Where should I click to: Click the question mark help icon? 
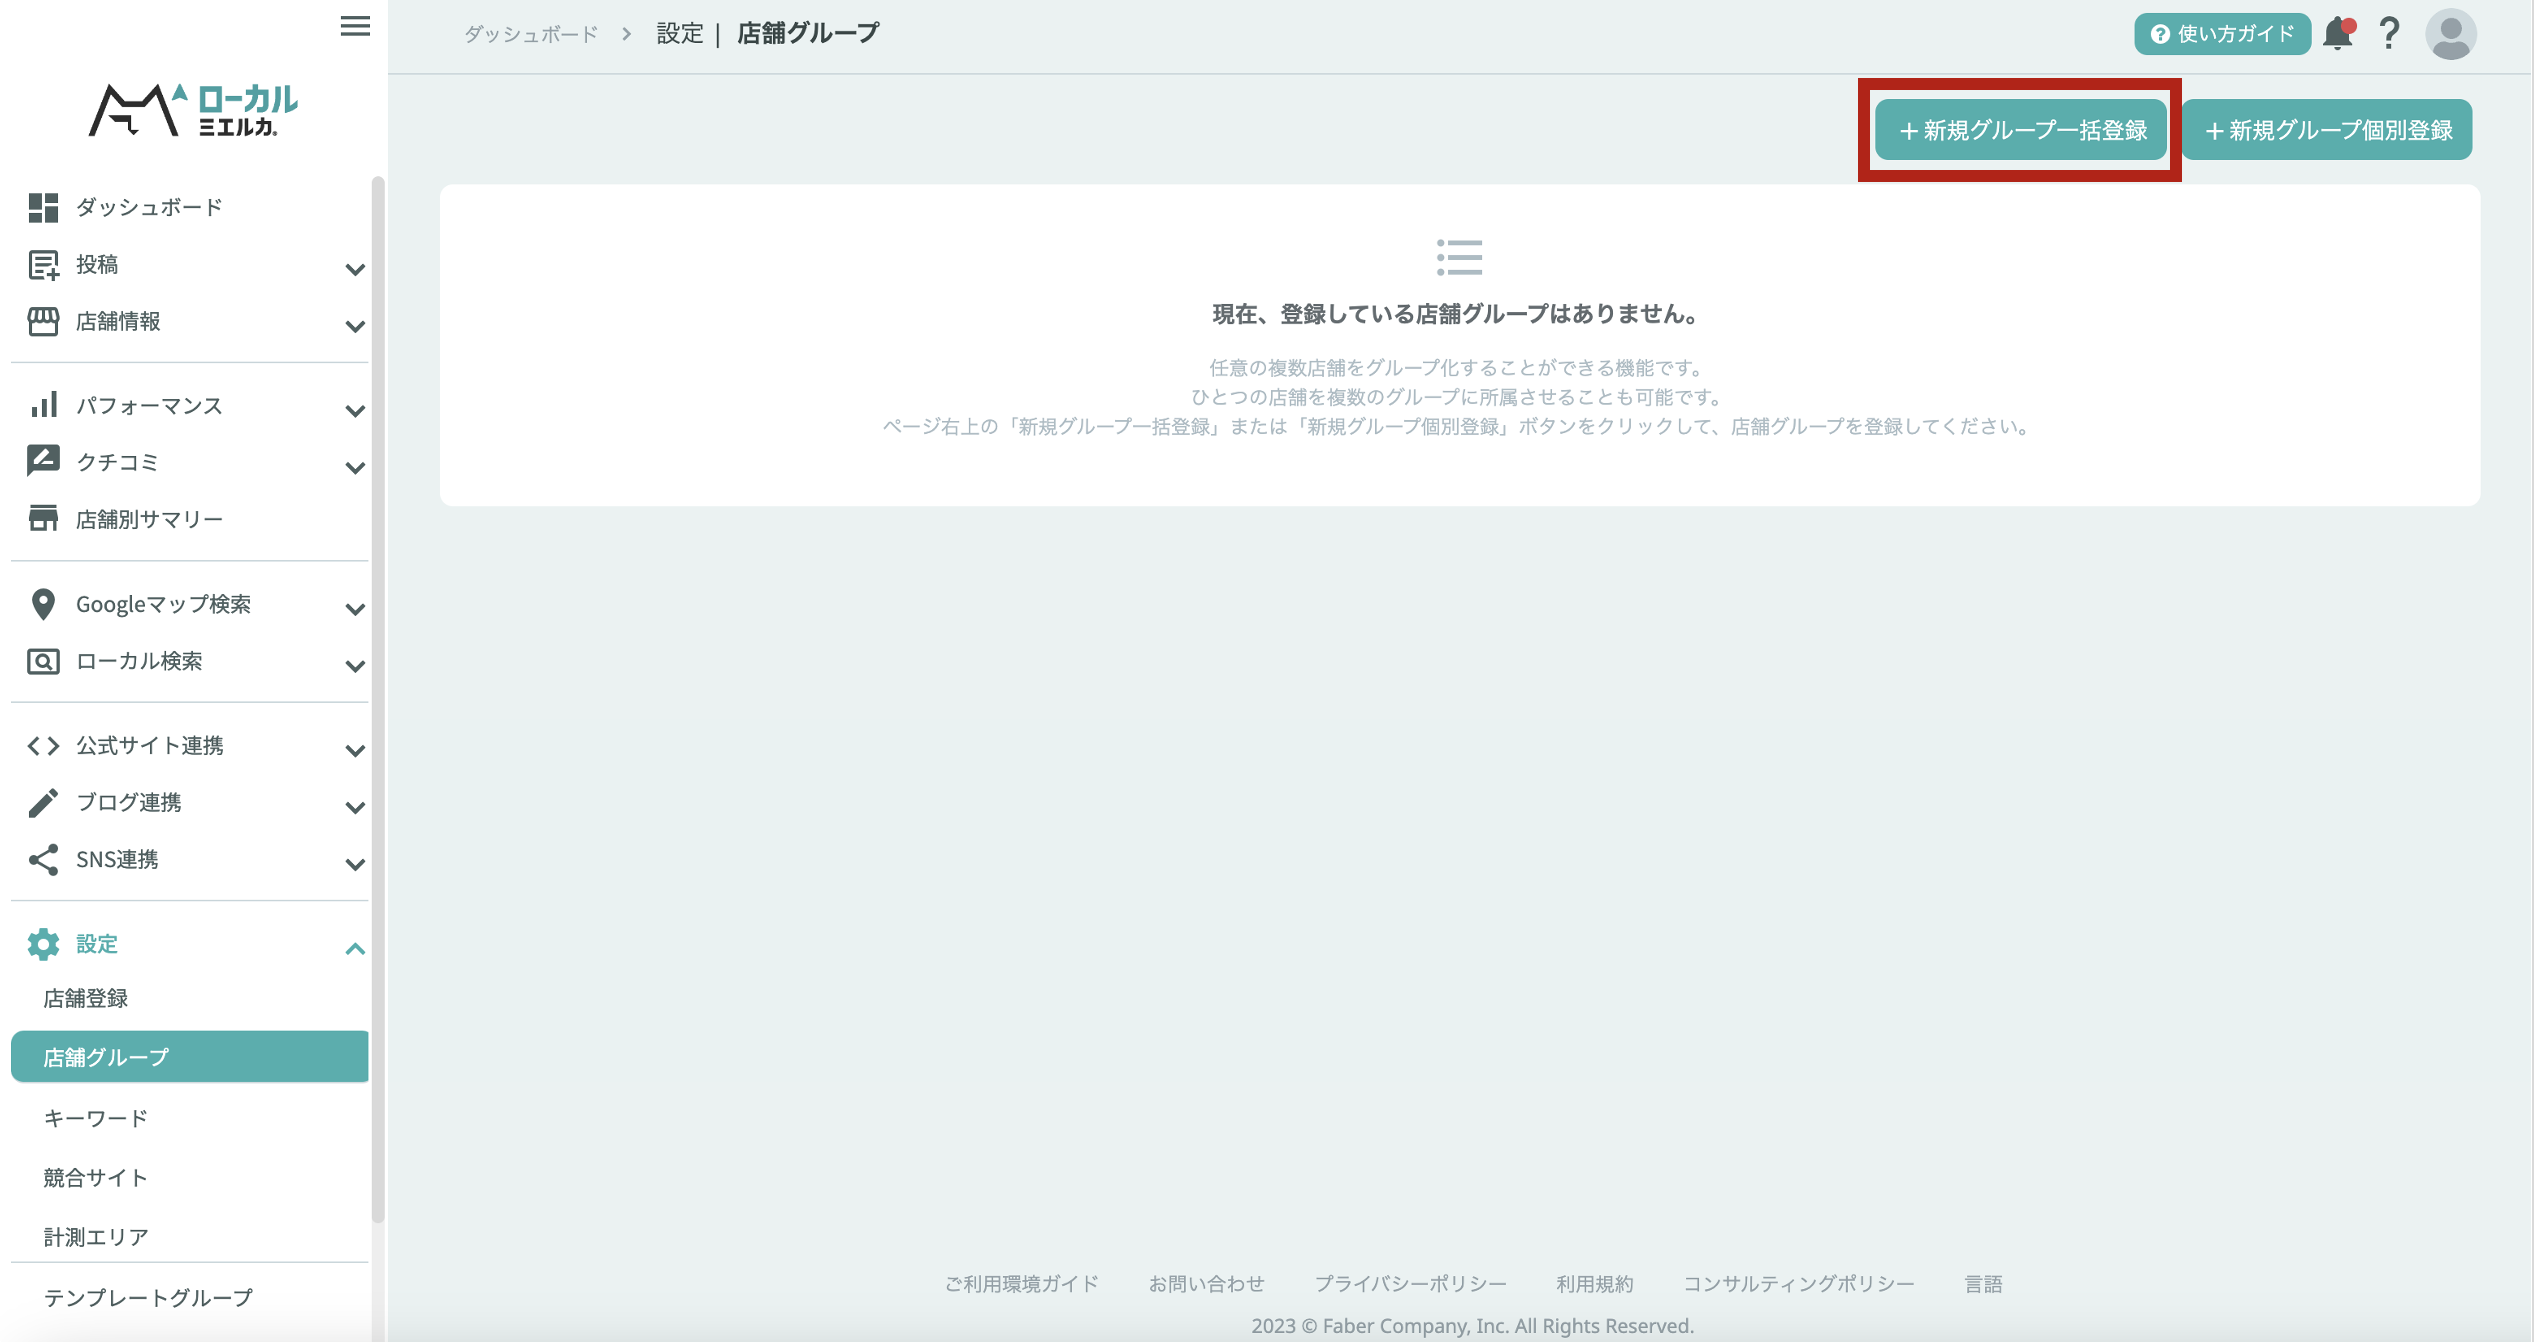[2389, 34]
